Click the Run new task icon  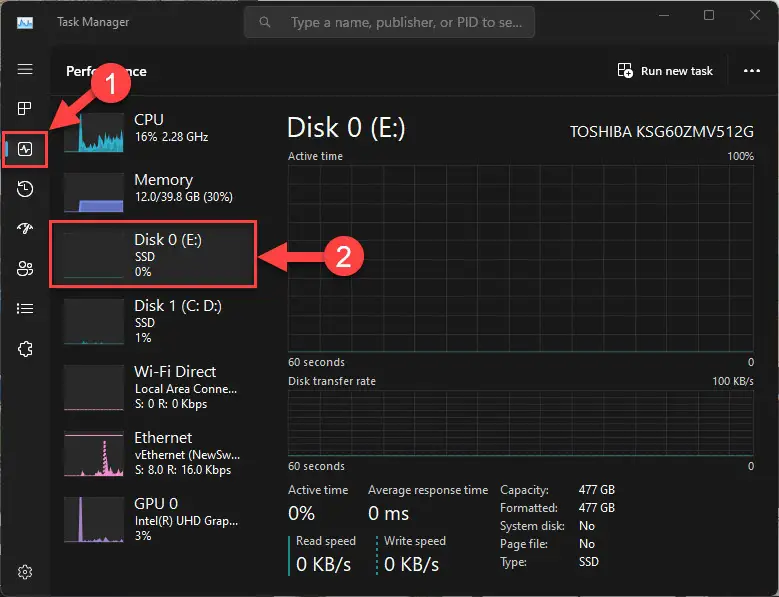tap(625, 71)
